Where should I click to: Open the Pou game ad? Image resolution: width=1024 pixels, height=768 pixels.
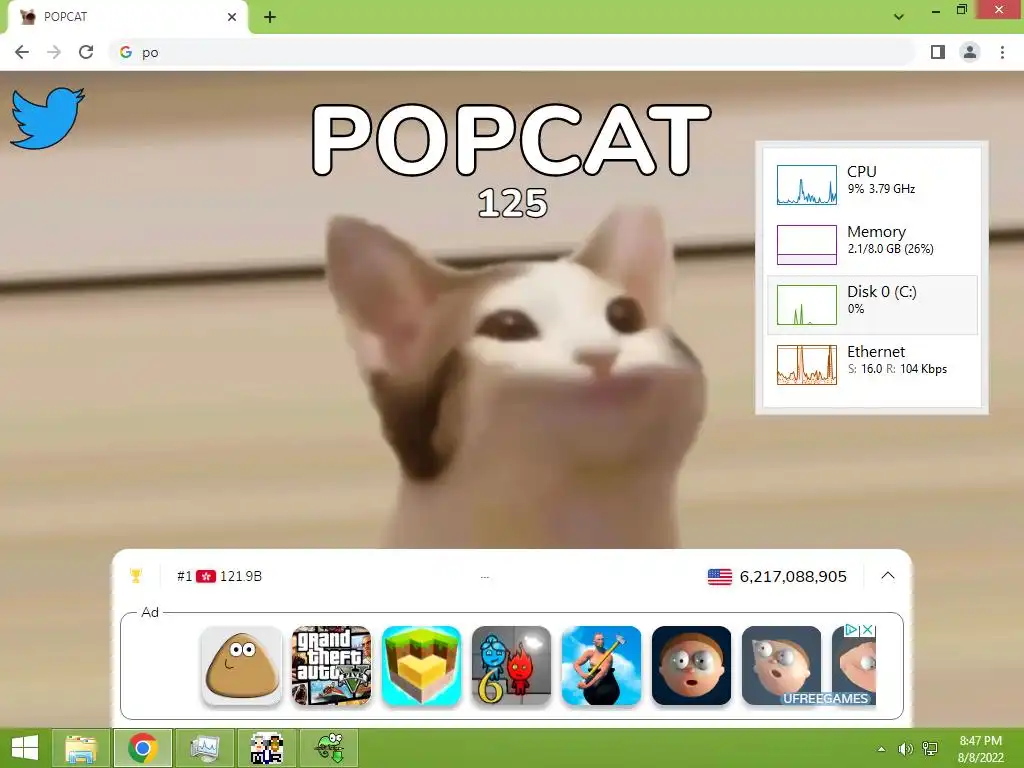(242, 665)
